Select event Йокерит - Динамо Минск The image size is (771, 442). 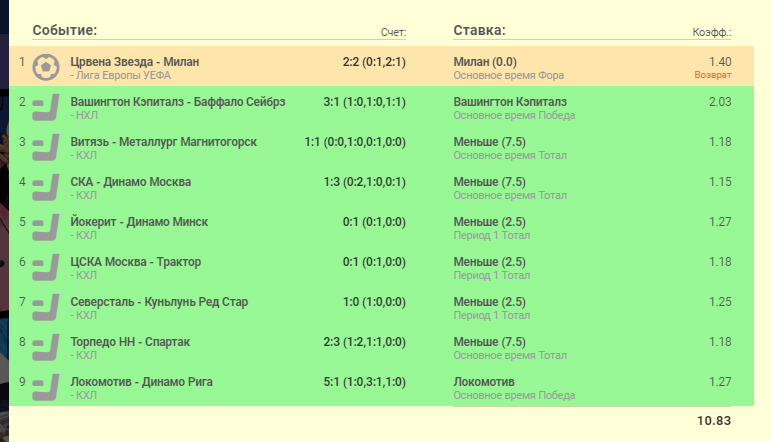139,222
